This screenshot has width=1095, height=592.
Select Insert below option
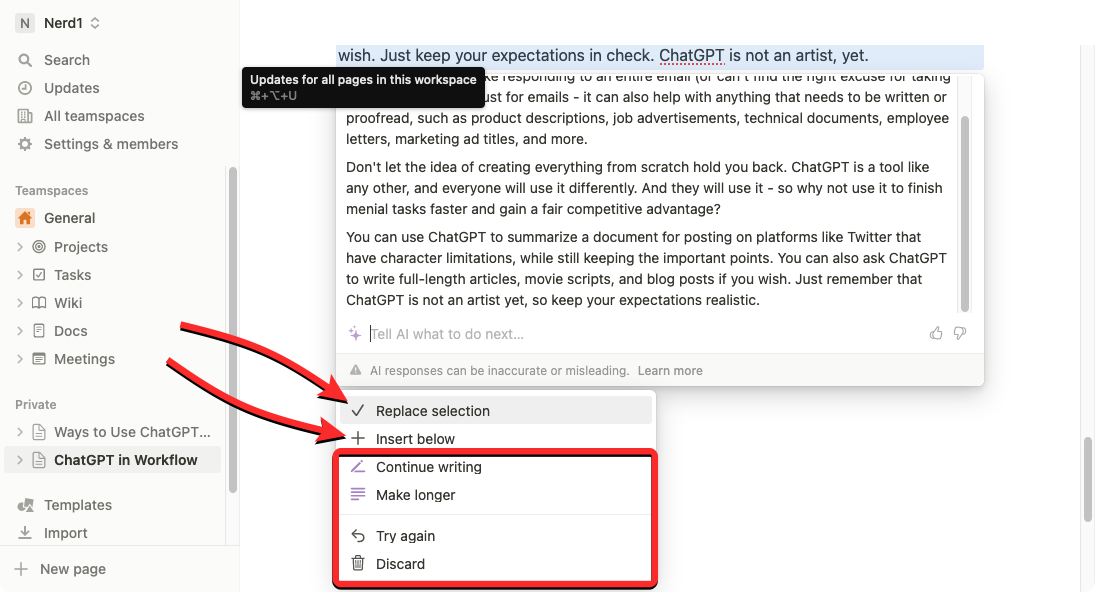415,439
